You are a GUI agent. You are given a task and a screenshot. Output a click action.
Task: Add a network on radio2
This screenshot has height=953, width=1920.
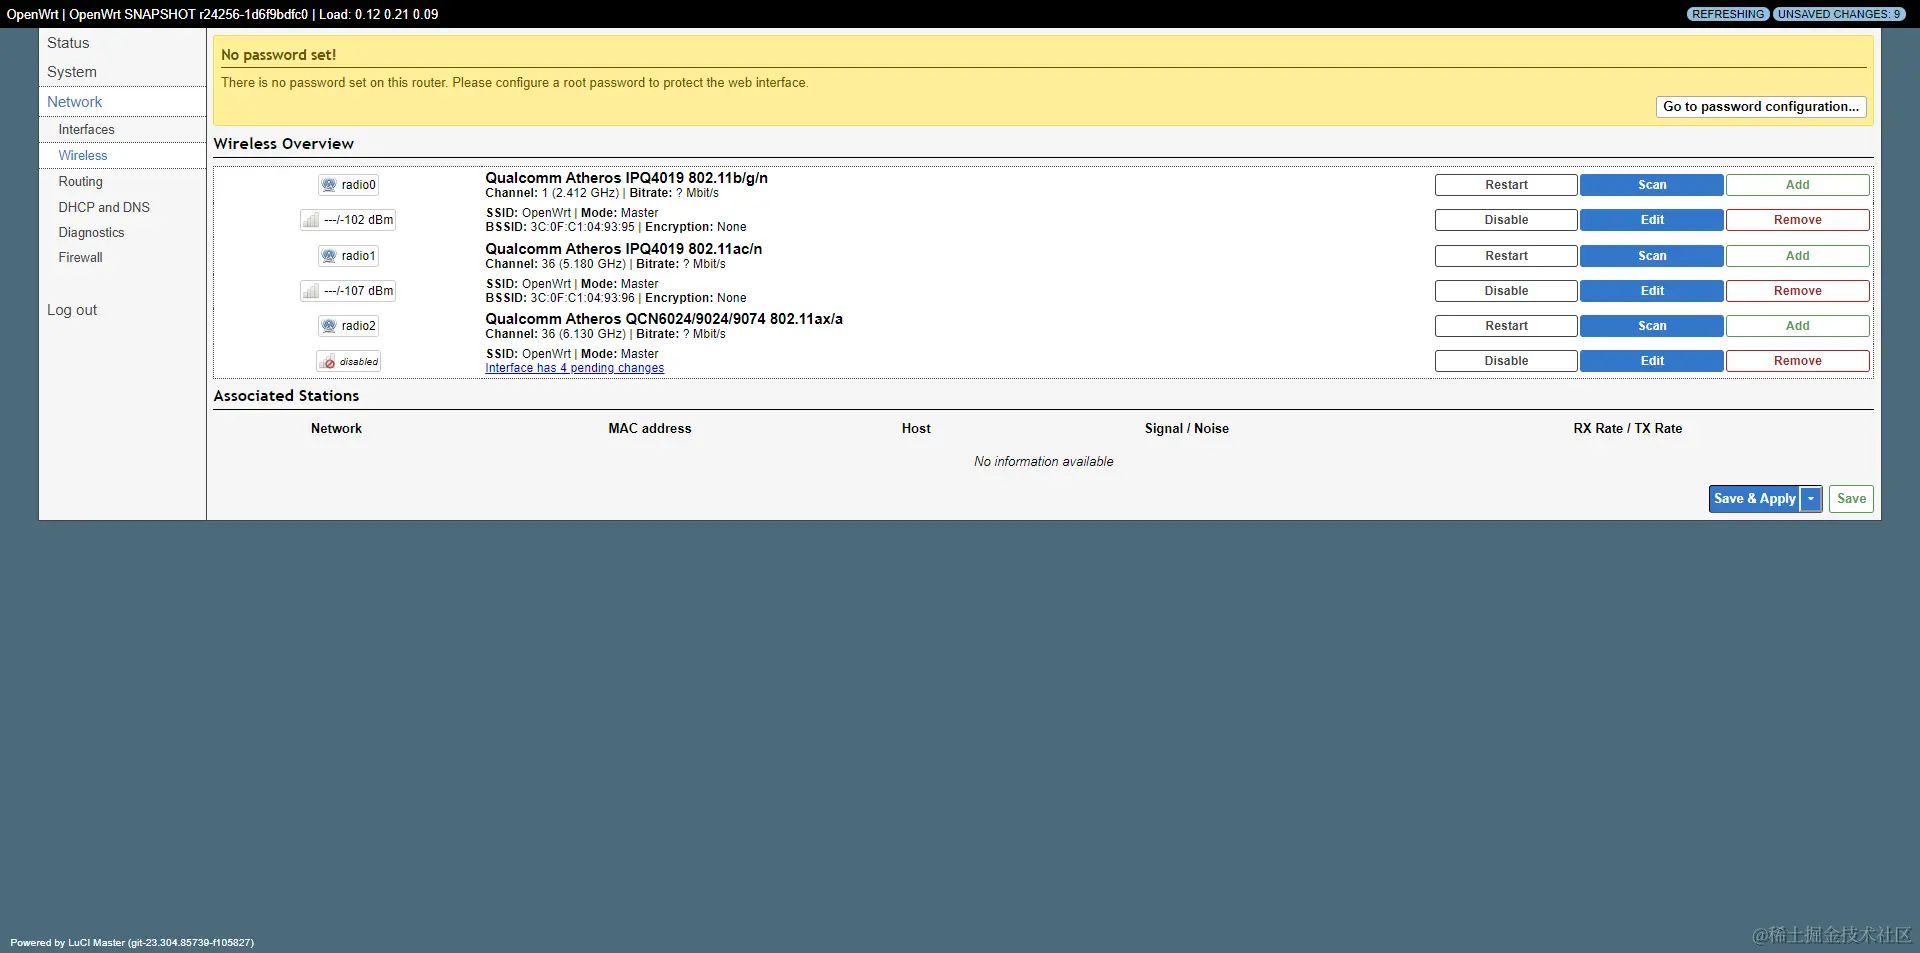(x=1797, y=326)
